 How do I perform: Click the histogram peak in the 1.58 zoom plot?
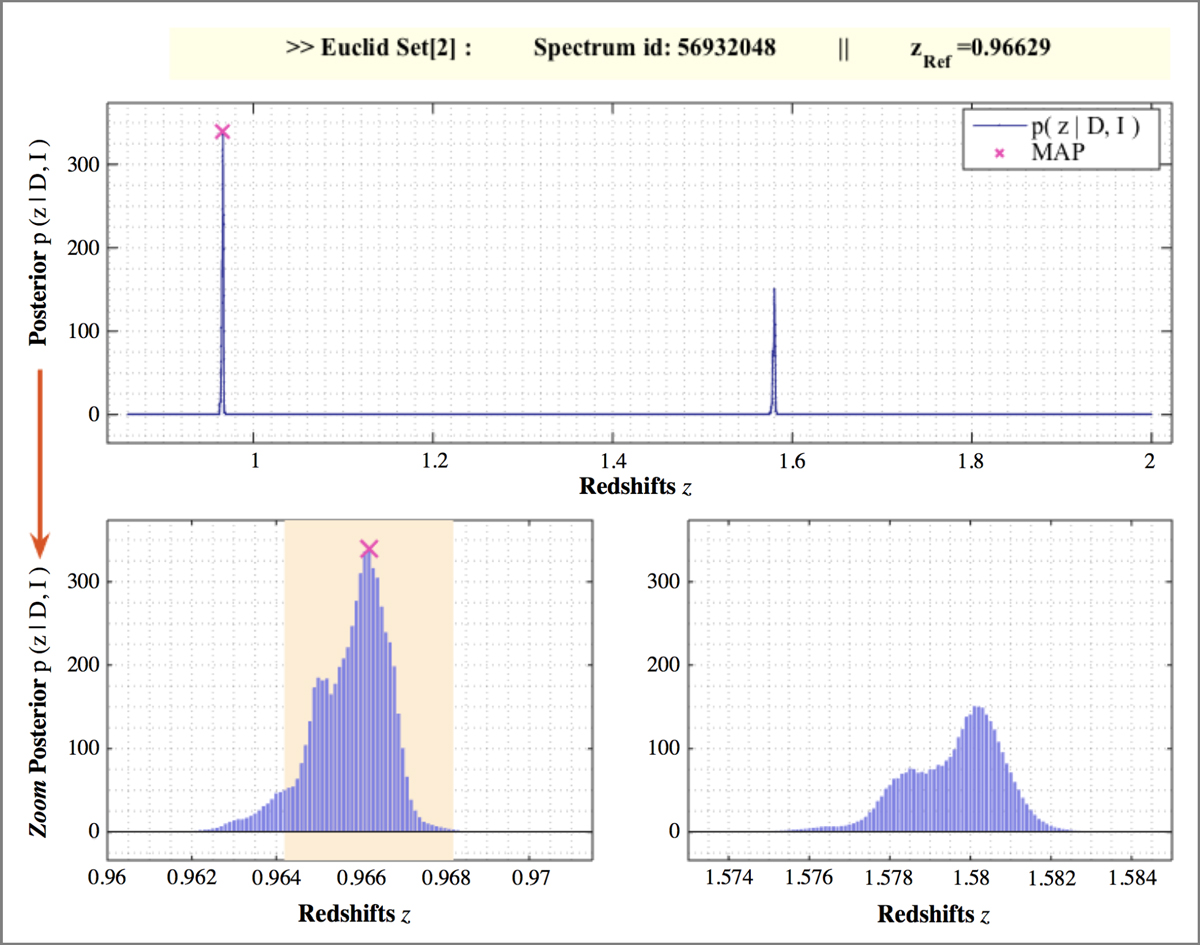pyautogui.click(x=977, y=712)
